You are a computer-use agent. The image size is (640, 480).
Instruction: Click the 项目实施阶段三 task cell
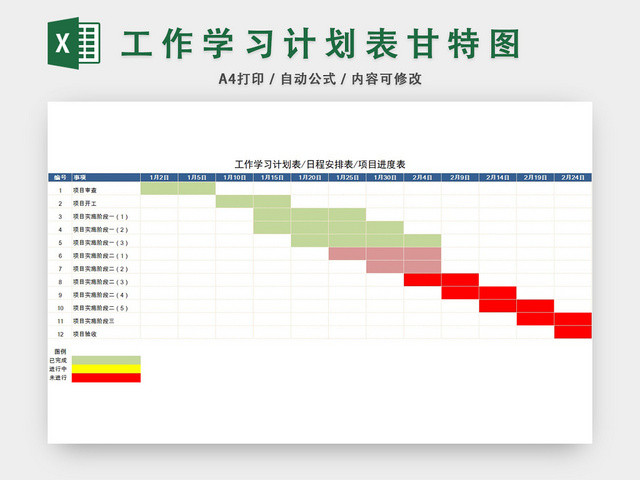[x=106, y=321]
